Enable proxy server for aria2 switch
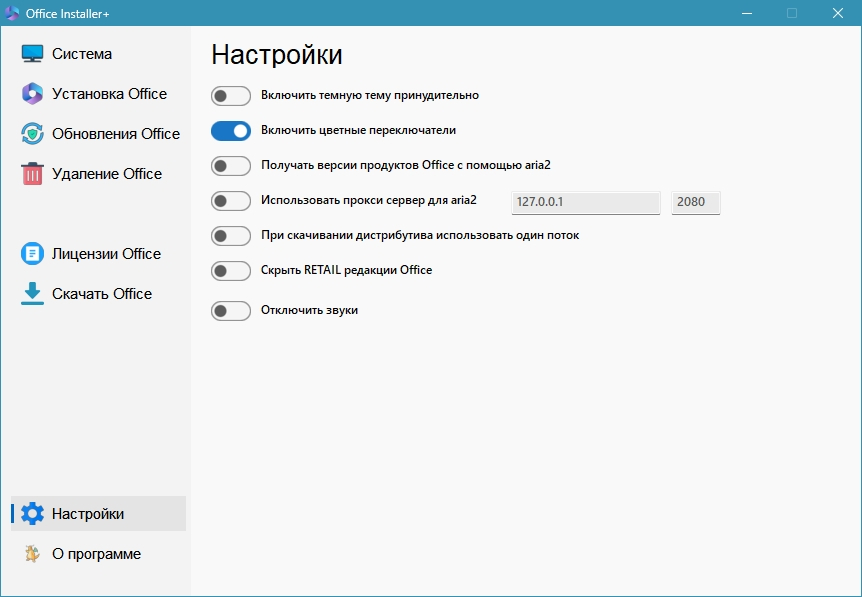The height and width of the screenshot is (597, 862). tap(231, 201)
